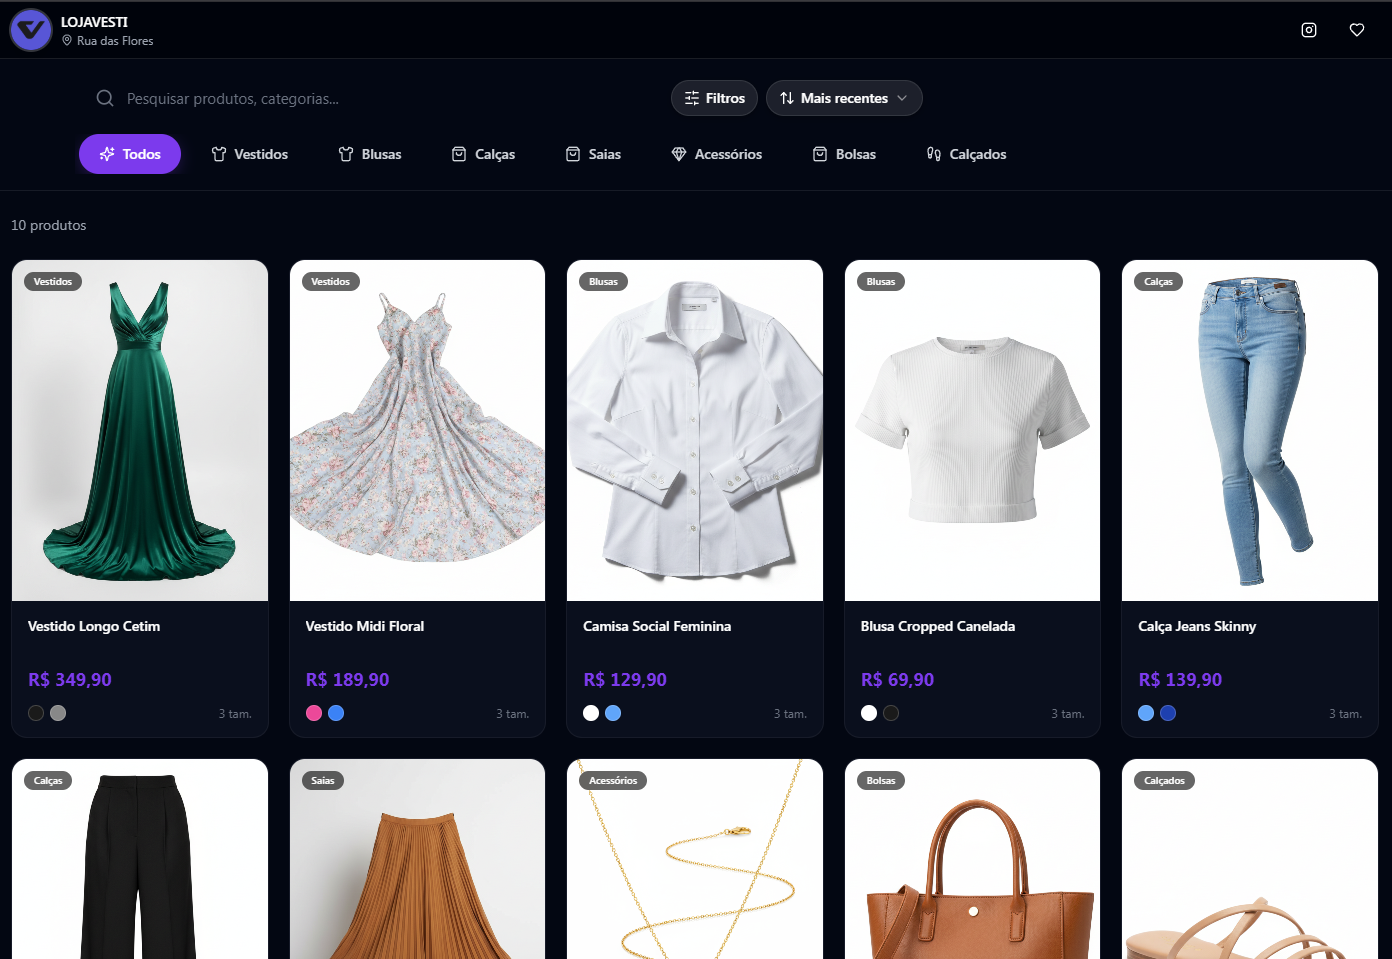The height and width of the screenshot is (959, 1392).
Task: Open the Mais recentes sorting dropdown
Action: tap(843, 97)
